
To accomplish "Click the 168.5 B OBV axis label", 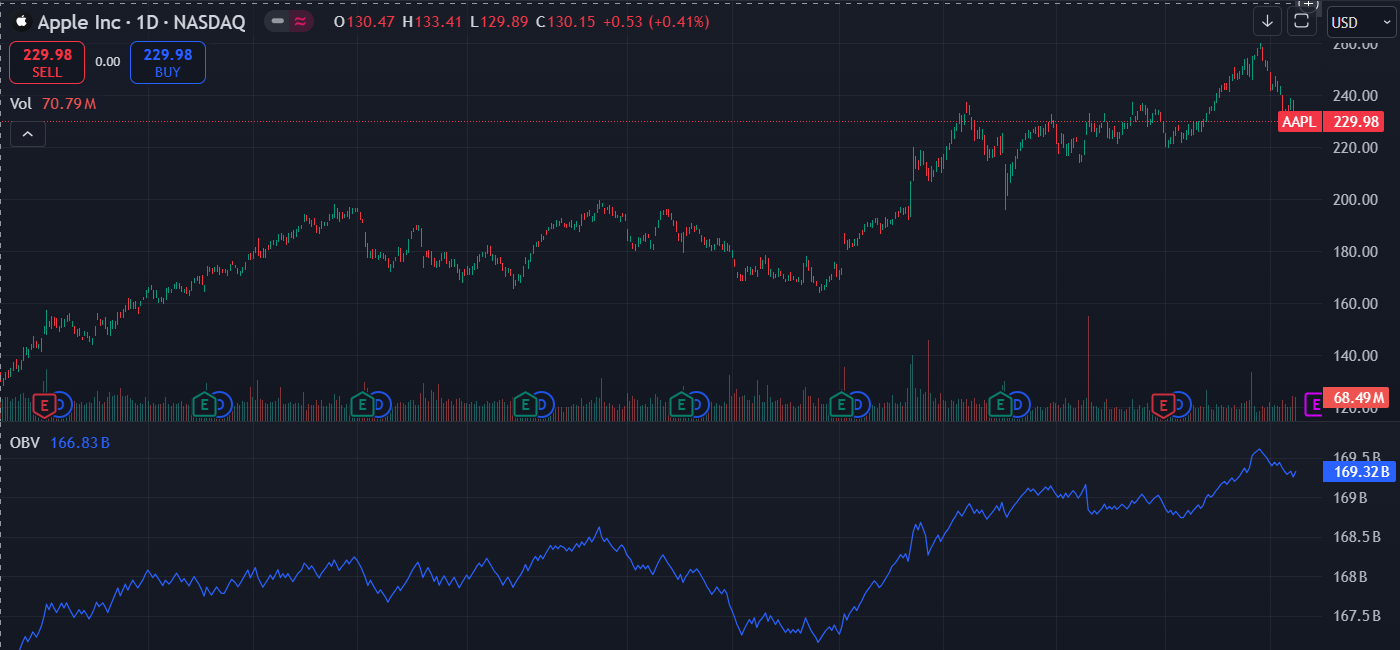I will (1355, 537).
